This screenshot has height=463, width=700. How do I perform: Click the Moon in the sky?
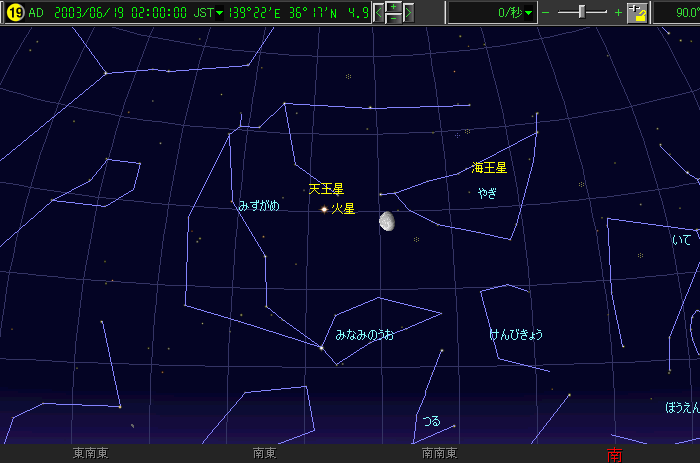[x=387, y=222]
